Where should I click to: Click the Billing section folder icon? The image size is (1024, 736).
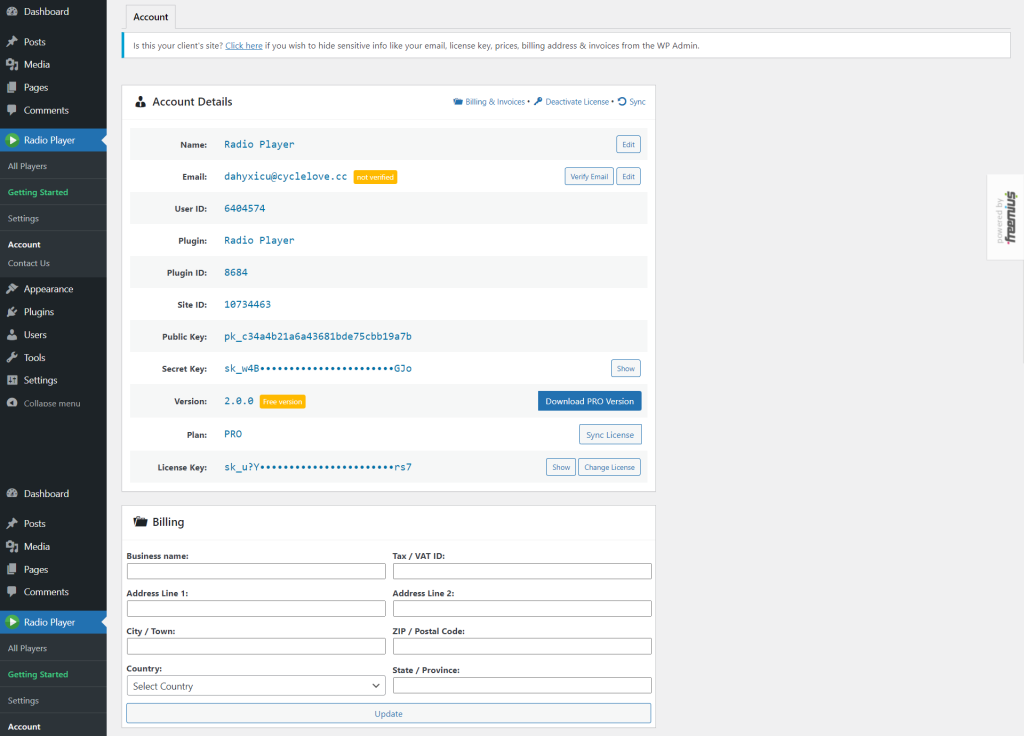140,522
